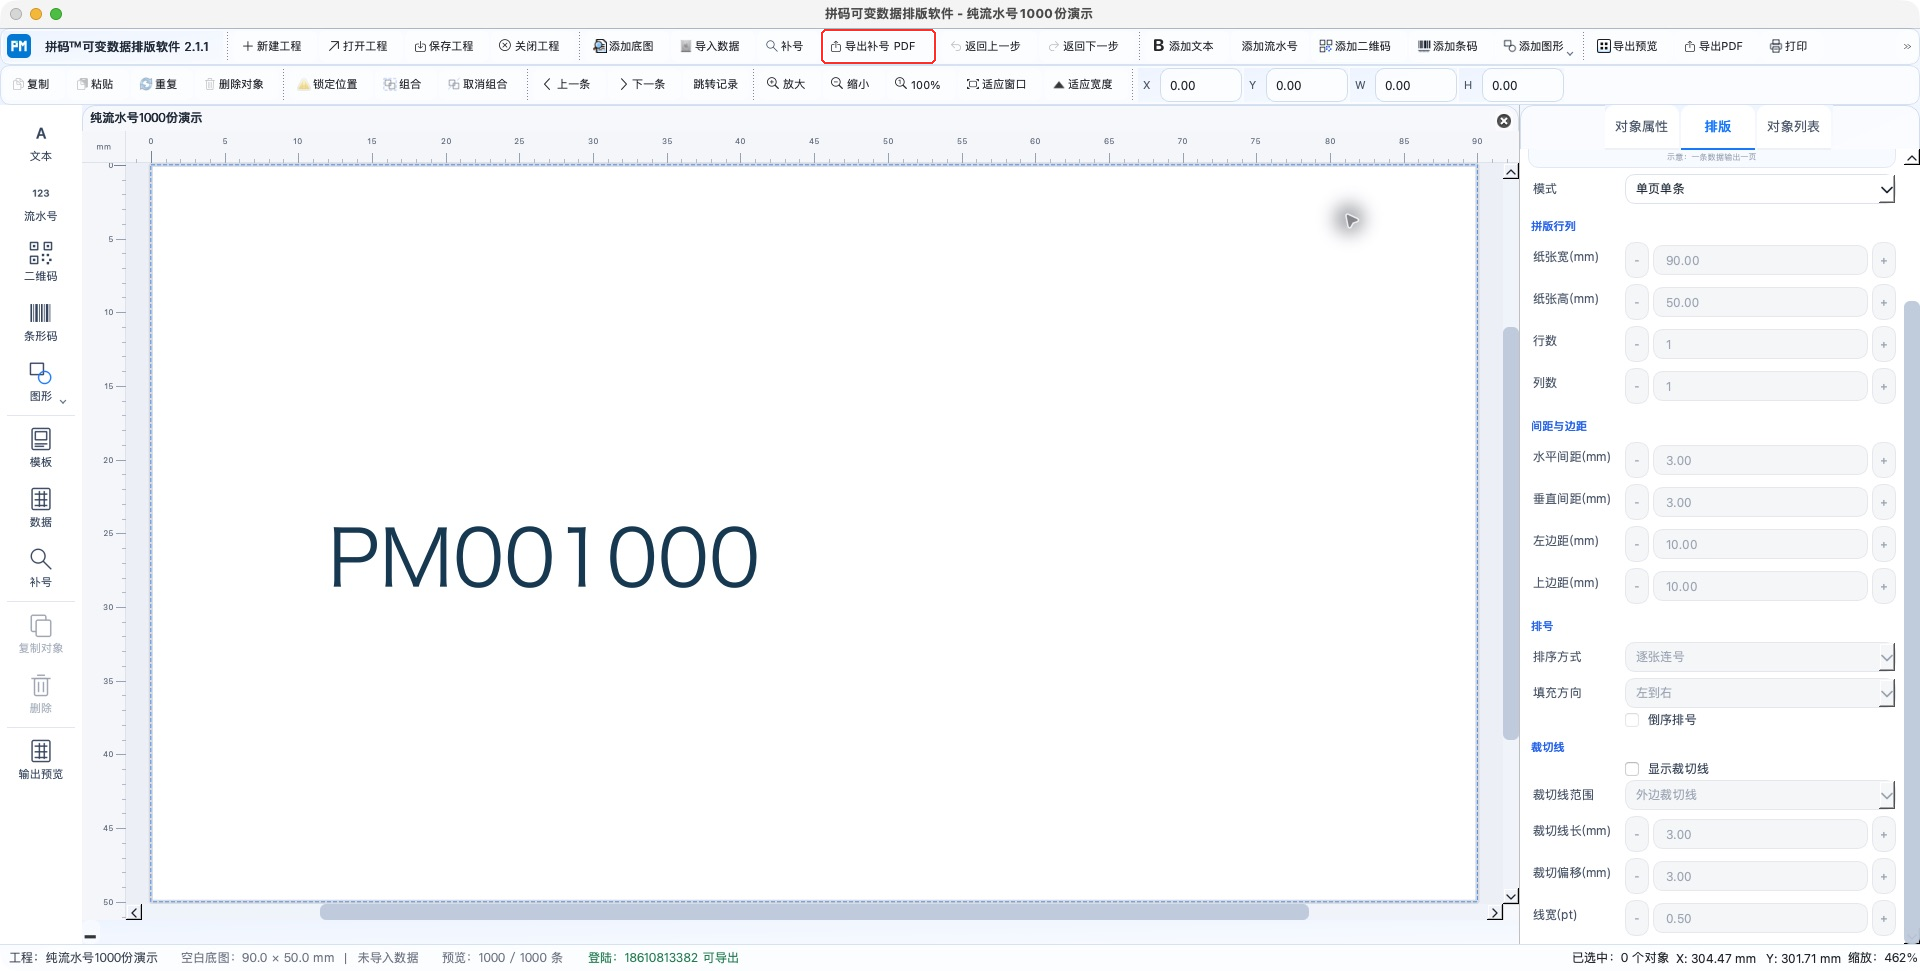1920x971 pixels.
Task: Select the 文本 text tool in sidebar
Action: coord(41,144)
